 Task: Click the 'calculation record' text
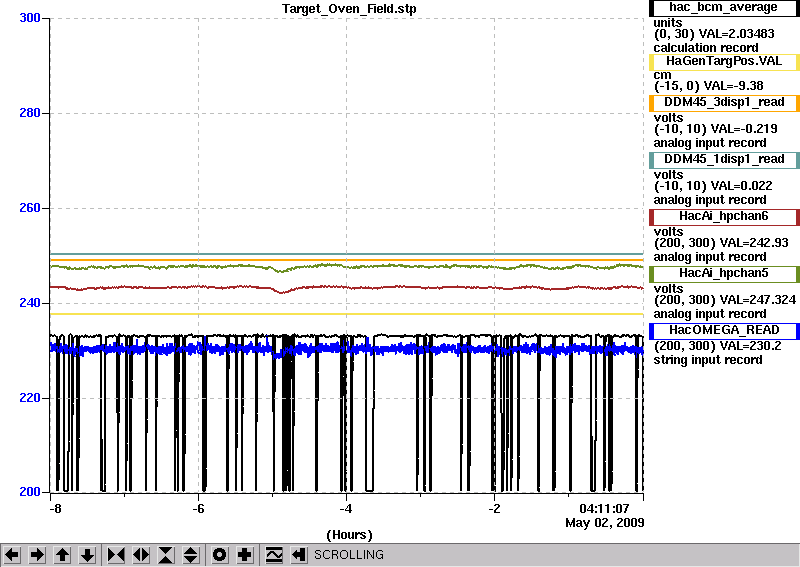pos(706,48)
